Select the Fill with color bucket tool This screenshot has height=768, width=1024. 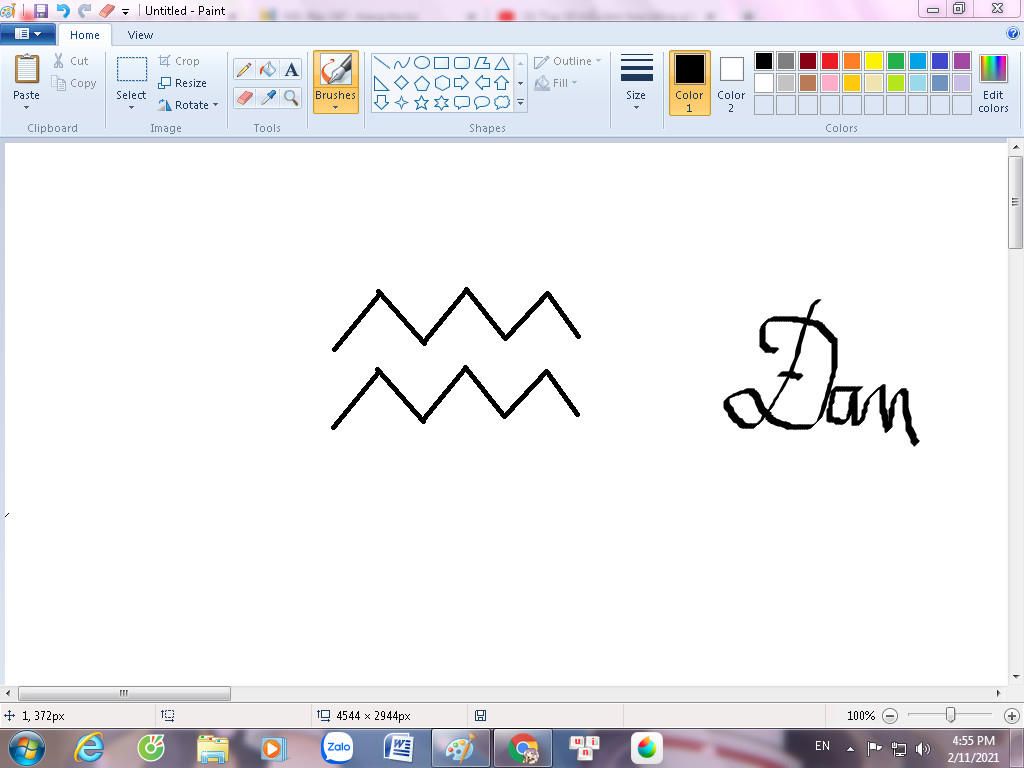(x=268, y=69)
